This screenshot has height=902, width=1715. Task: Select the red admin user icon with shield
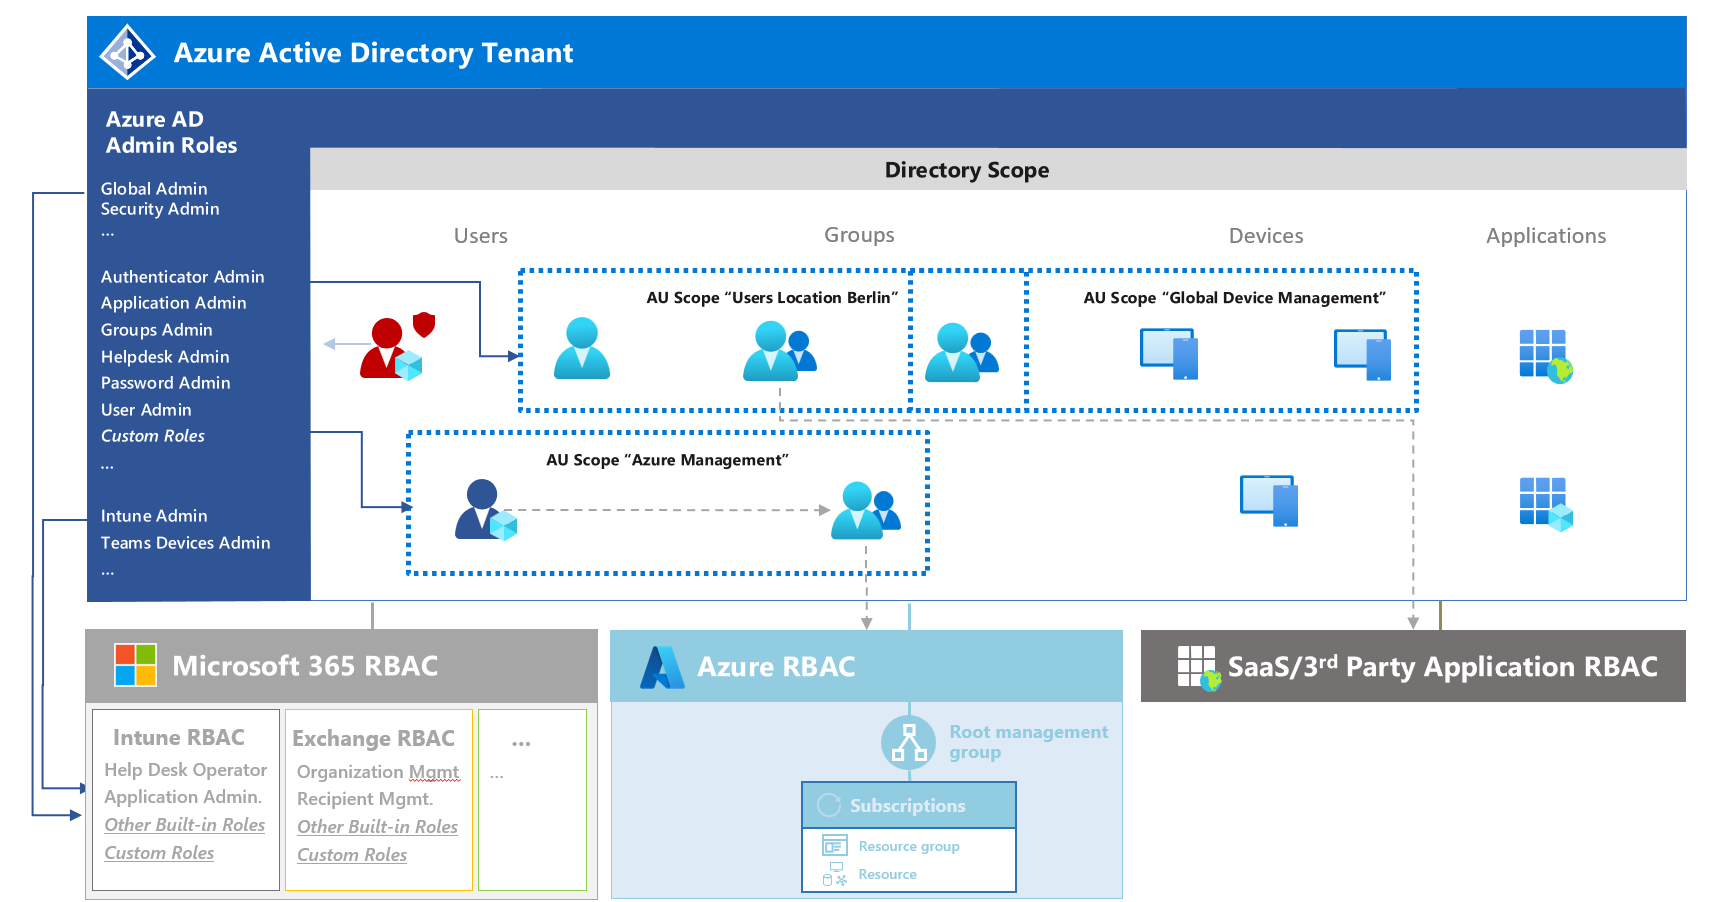click(397, 346)
